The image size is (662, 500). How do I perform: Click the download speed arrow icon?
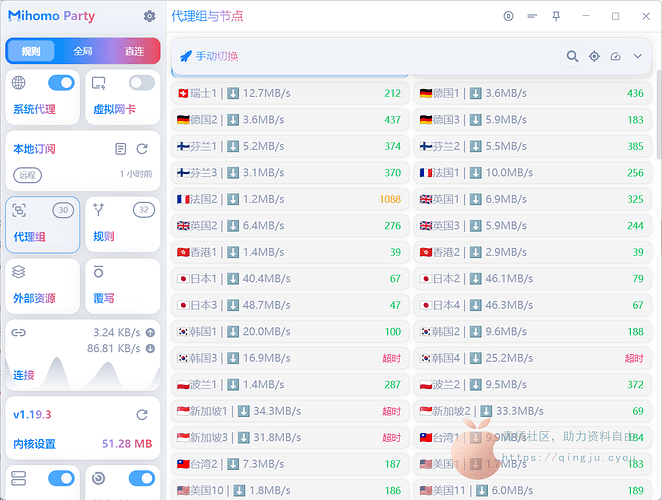click(150, 348)
